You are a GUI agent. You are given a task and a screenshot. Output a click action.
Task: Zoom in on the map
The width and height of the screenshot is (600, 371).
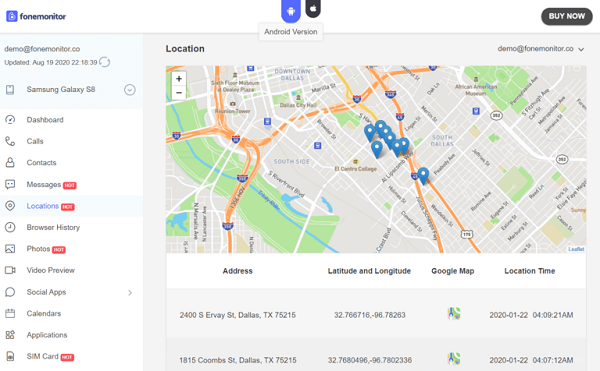click(x=179, y=79)
